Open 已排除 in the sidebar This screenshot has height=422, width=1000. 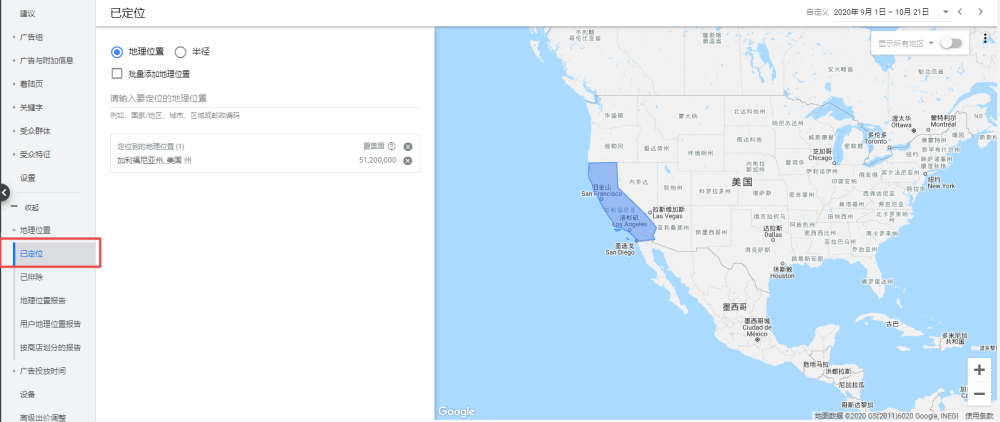tap(32, 277)
